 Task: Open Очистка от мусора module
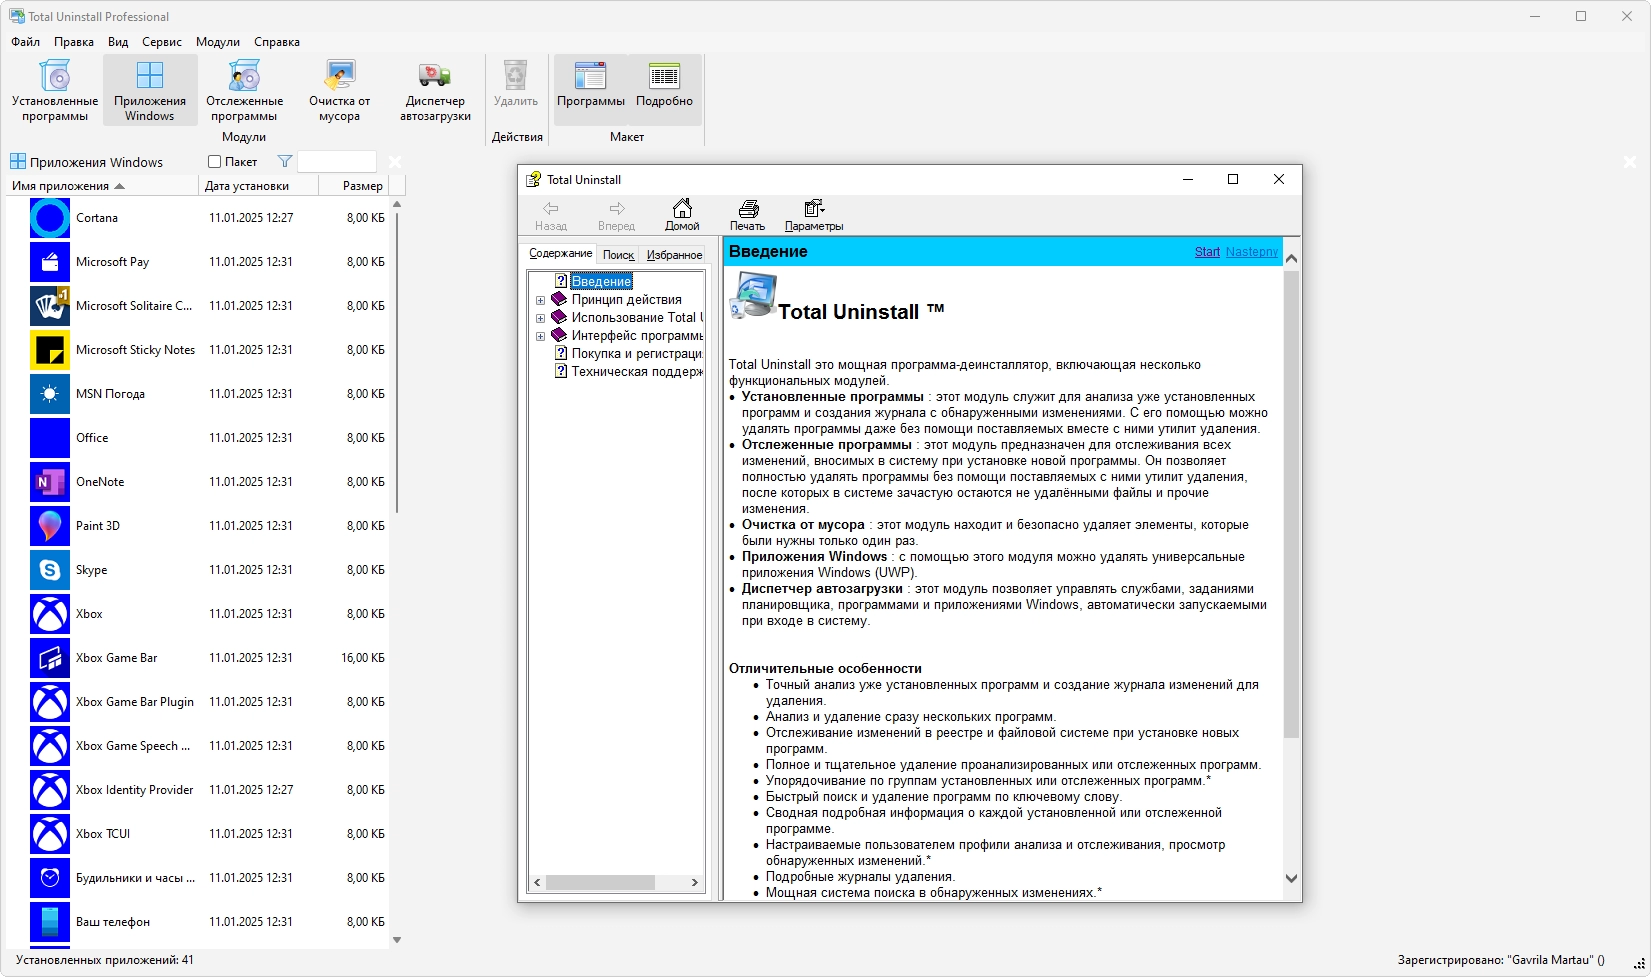pyautogui.click(x=339, y=90)
